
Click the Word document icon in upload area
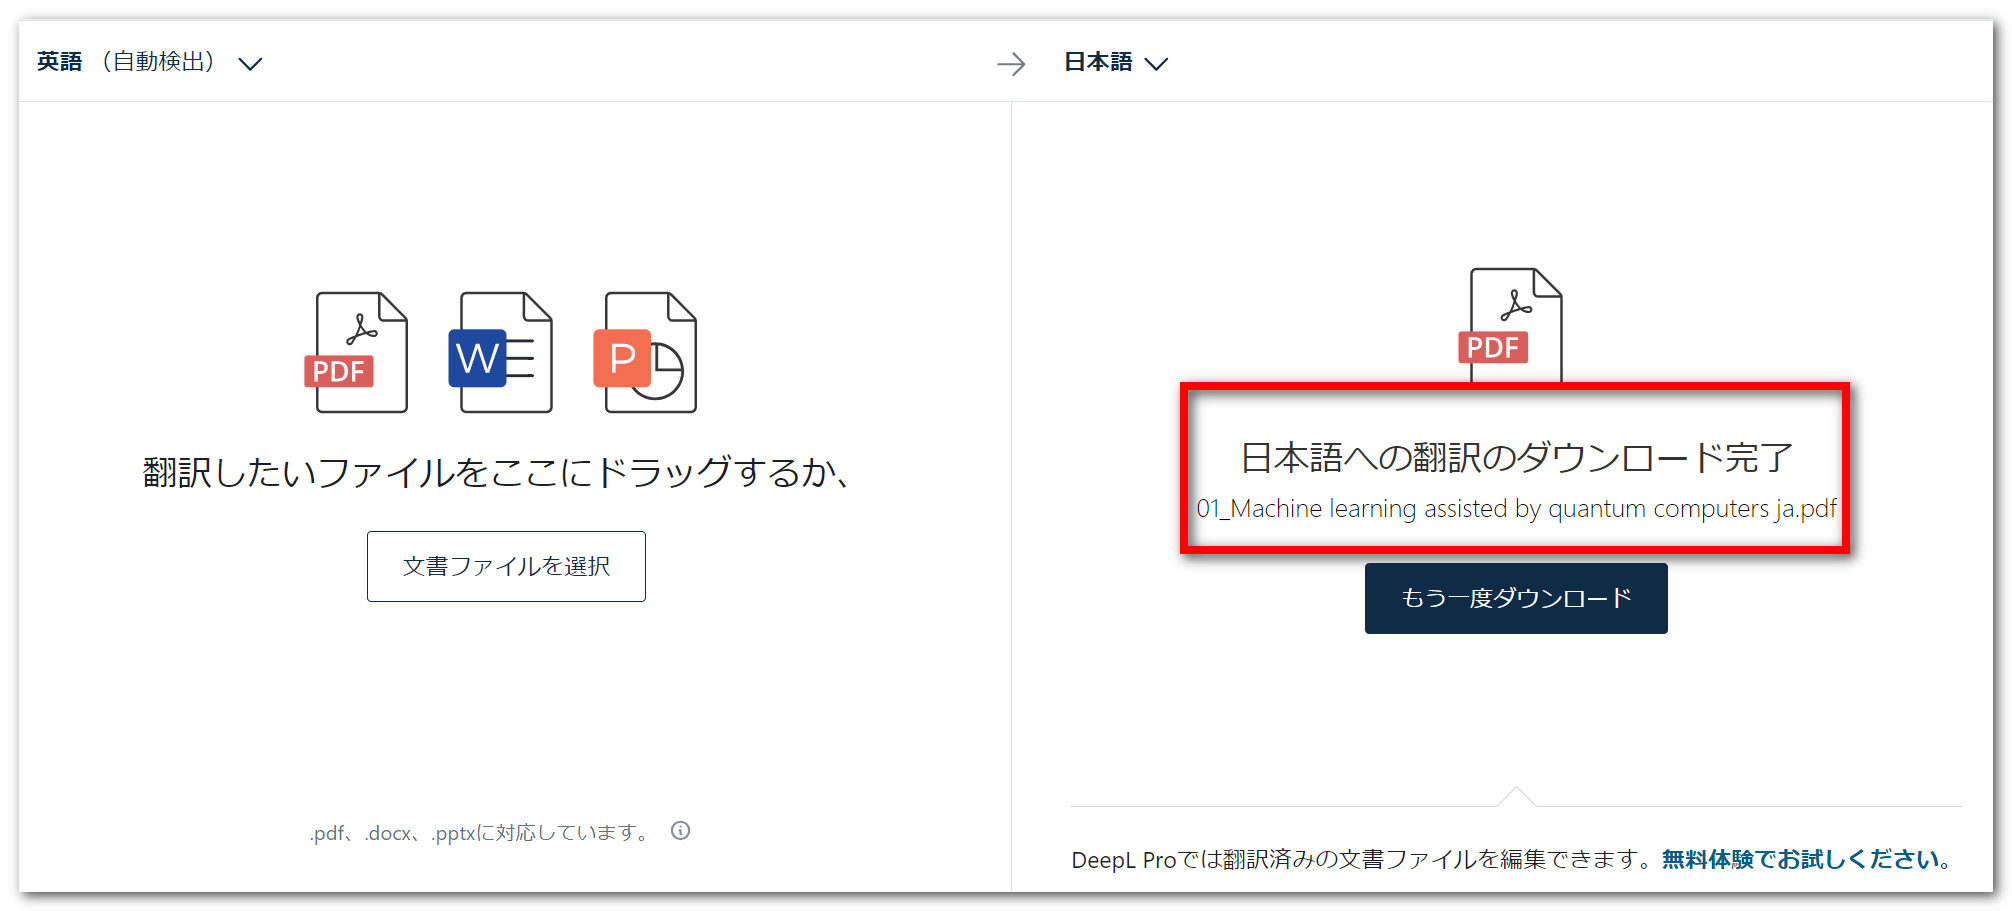[501, 352]
